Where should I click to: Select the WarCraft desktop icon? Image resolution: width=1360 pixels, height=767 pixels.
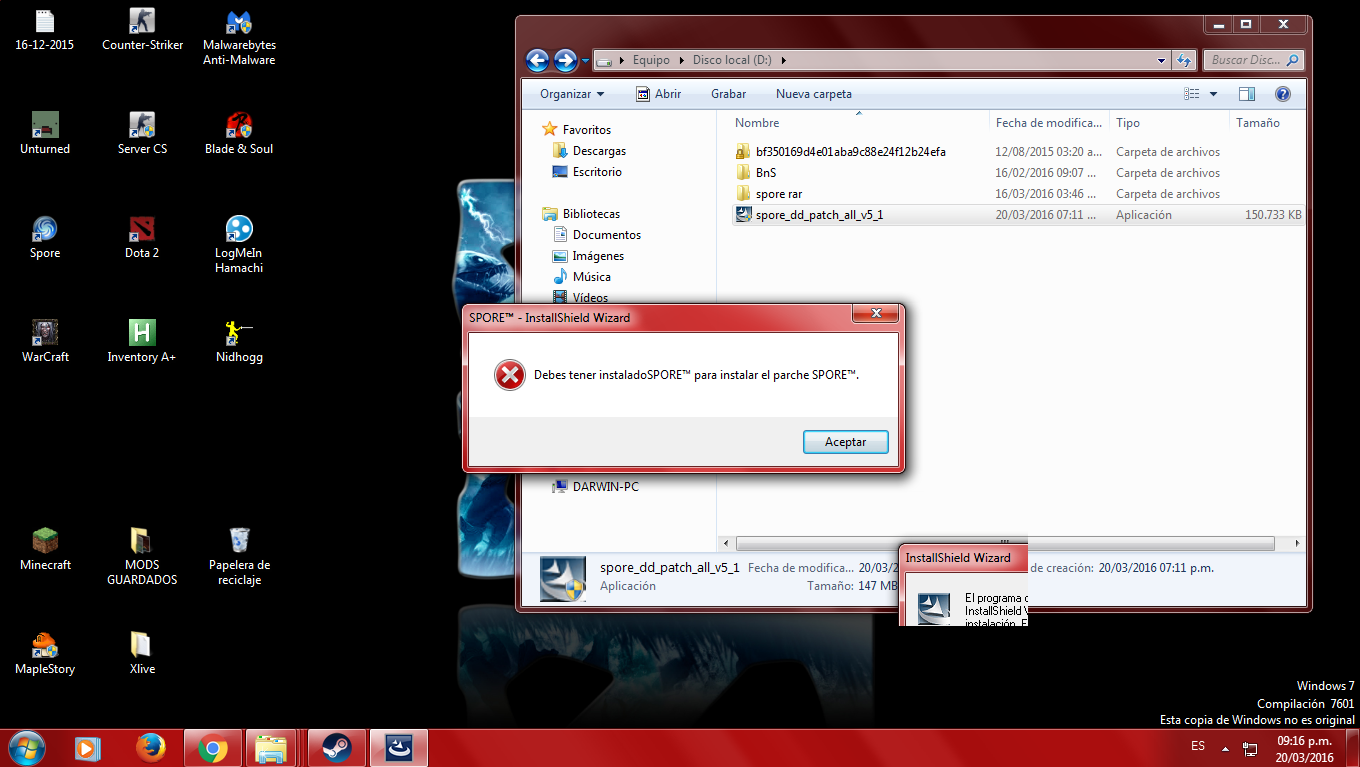45,341
